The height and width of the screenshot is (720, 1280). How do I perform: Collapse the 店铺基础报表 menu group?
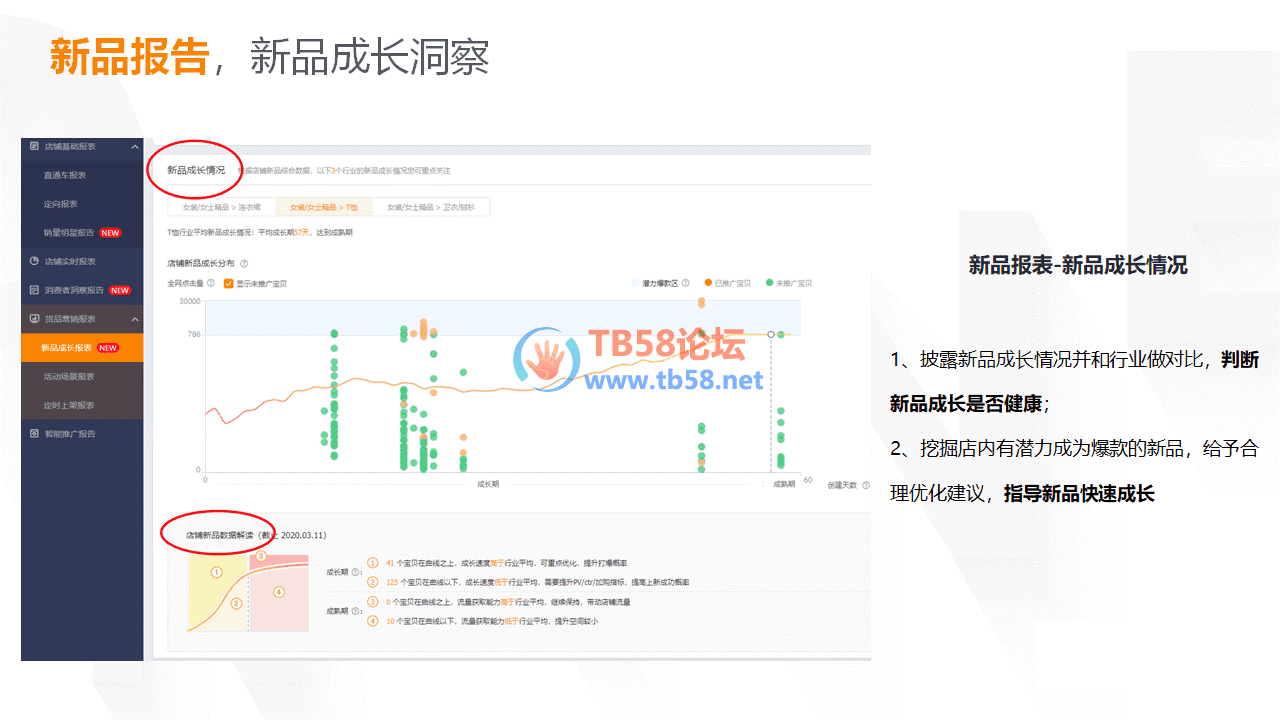(135, 147)
